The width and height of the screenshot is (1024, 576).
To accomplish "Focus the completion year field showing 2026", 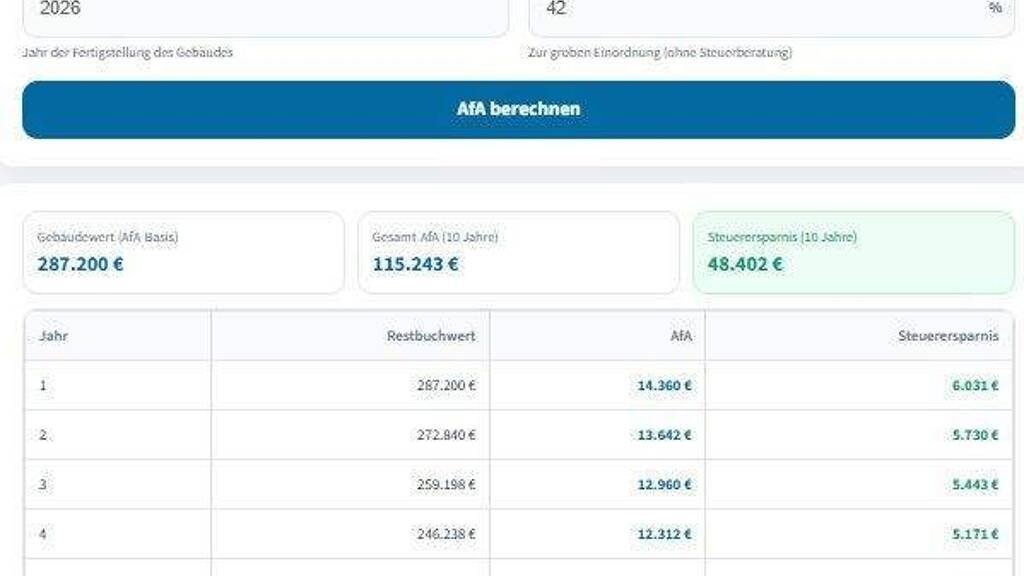I will point(264,12).
